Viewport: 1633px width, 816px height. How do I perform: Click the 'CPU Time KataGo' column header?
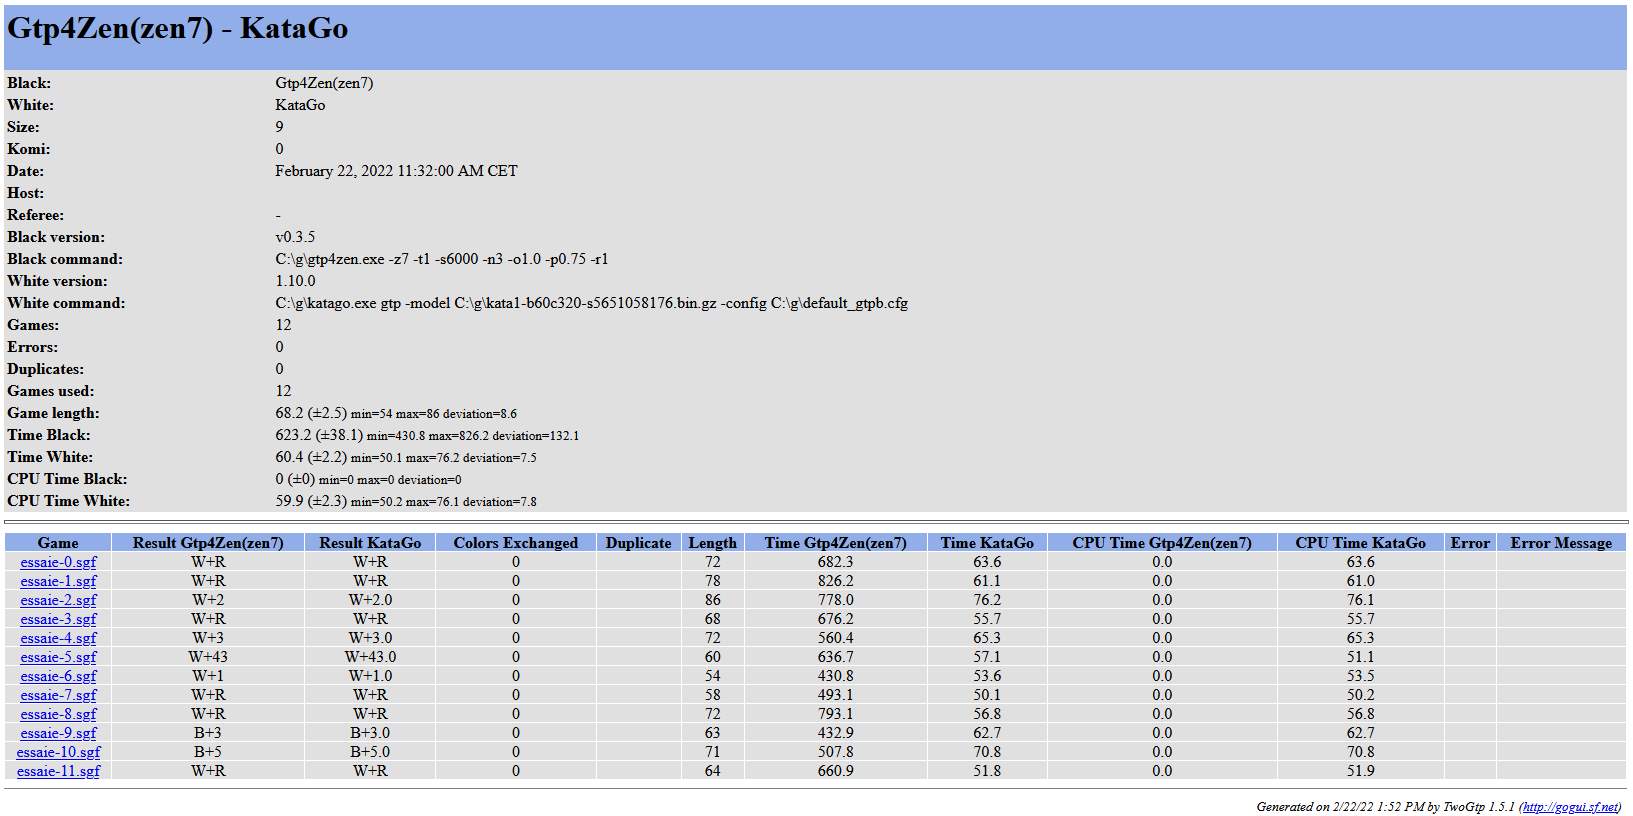[1360, 543]
